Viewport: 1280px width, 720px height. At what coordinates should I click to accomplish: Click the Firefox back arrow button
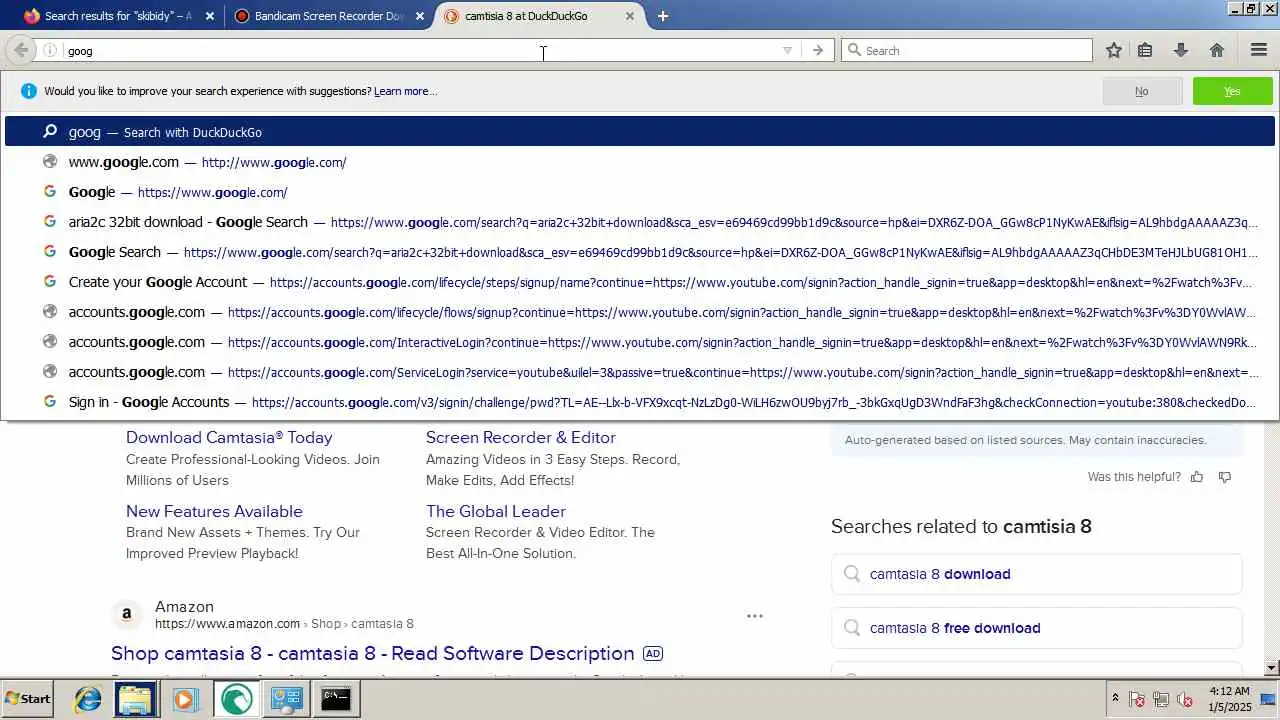[x=21, y=50]
